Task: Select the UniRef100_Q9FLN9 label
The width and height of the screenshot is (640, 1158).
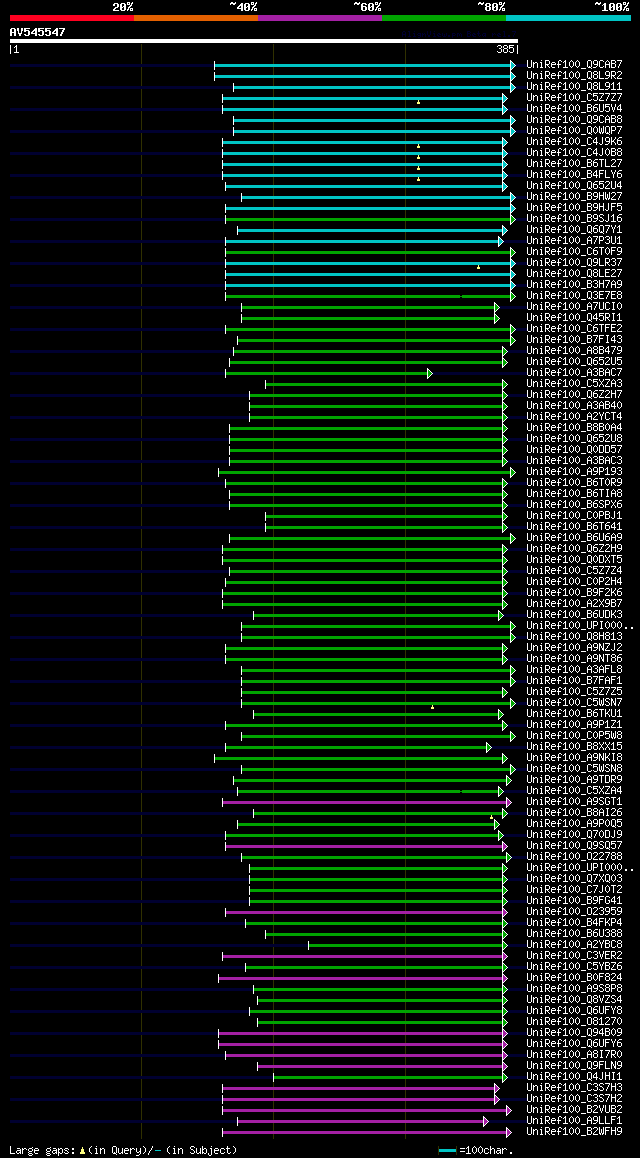Action: tap(574, 1066)
